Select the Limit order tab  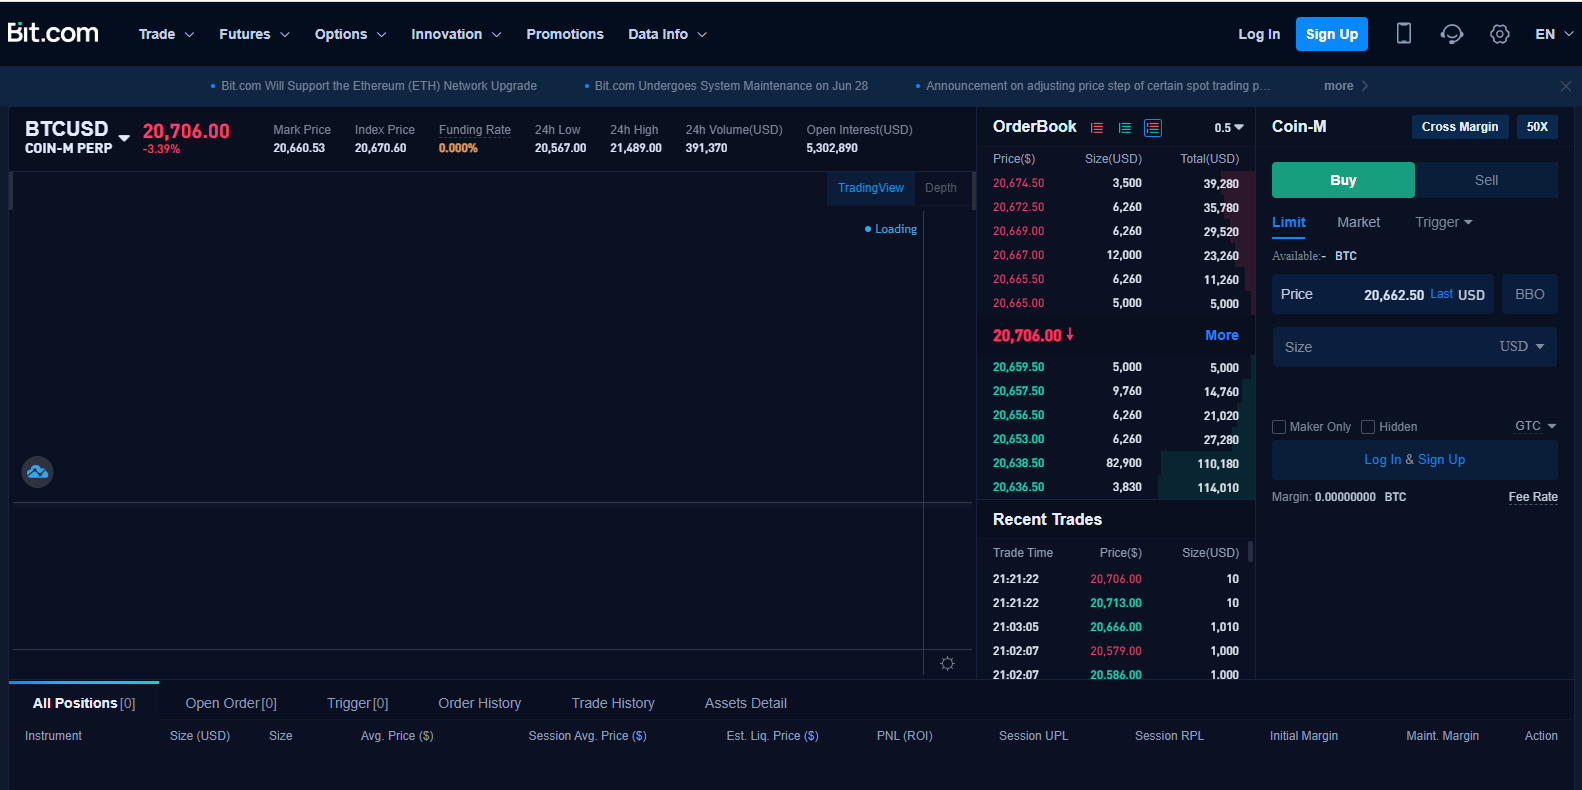click(x=1289, y=223)
